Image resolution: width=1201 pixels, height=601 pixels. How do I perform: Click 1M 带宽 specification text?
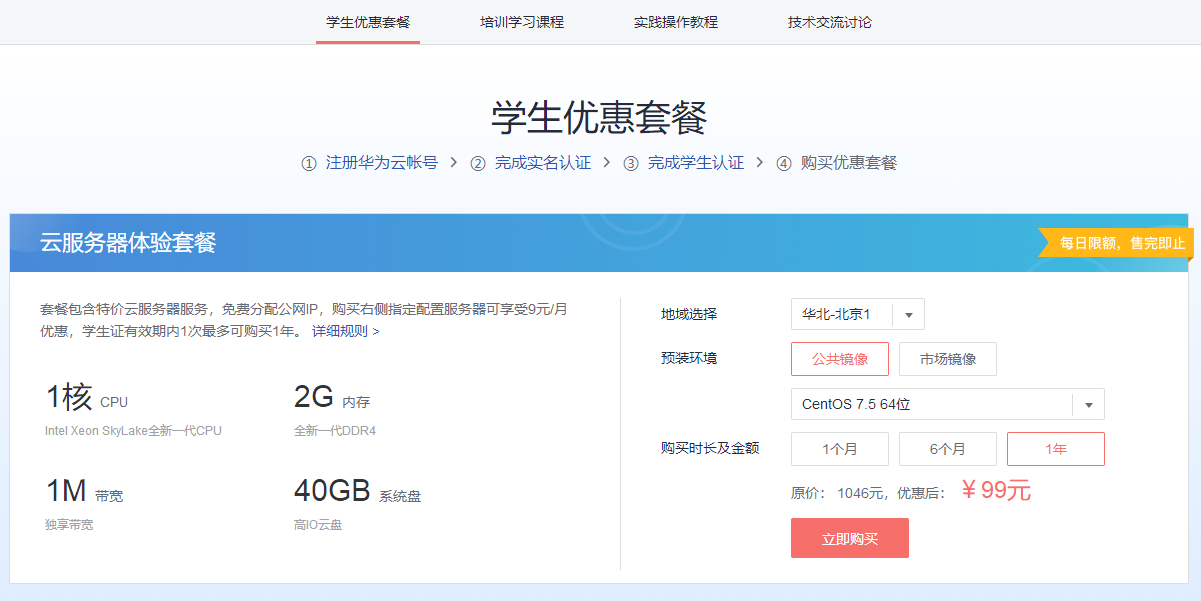84,491
